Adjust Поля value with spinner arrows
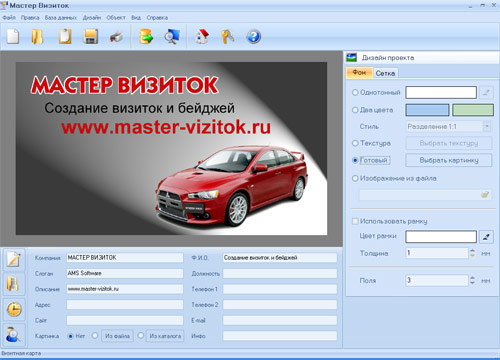The height and width of the screenshot is (360, 500). point(472,280)
